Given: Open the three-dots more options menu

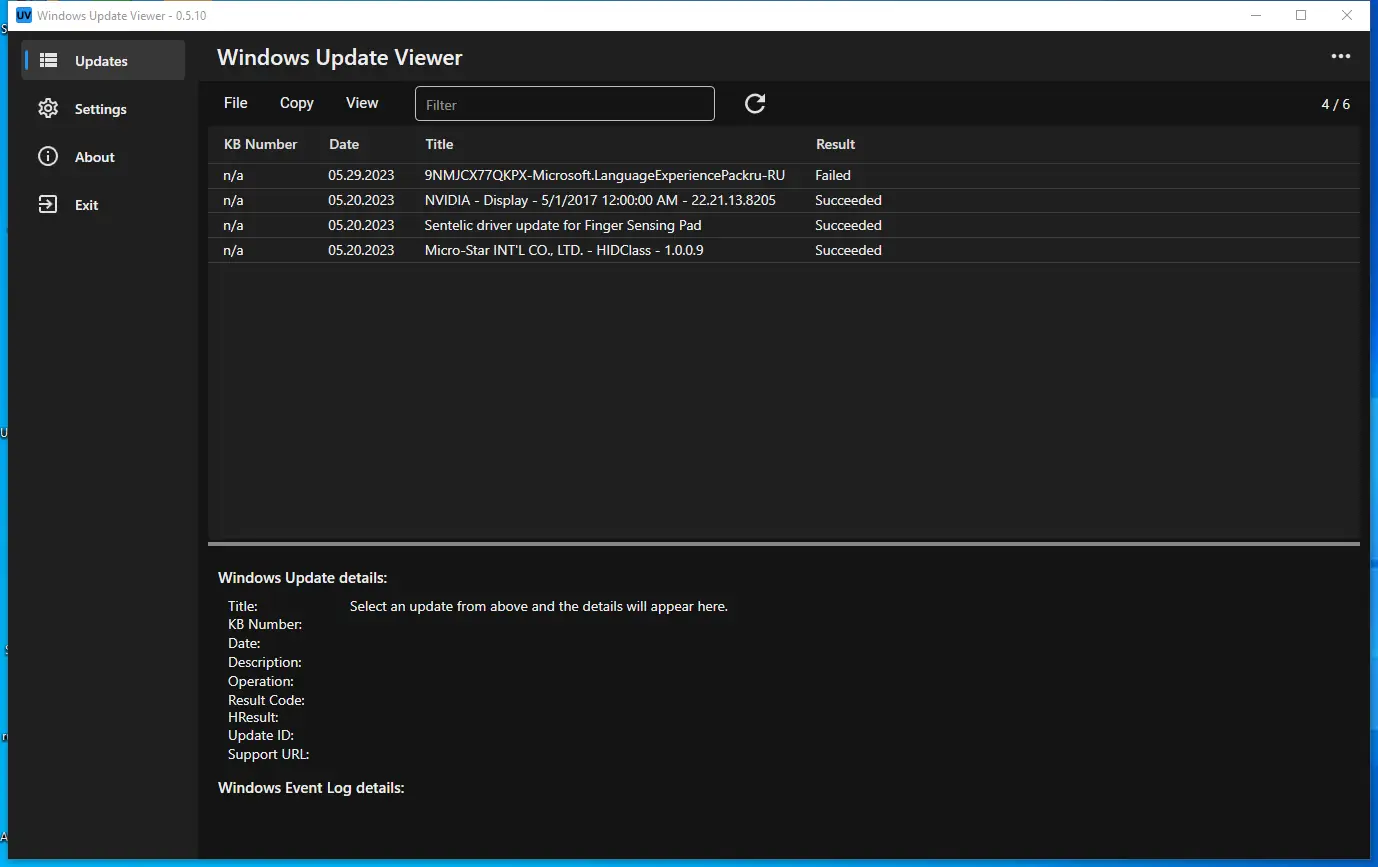Looking at the screenshot, I should pyautogui.click(x=1340, y=57).
